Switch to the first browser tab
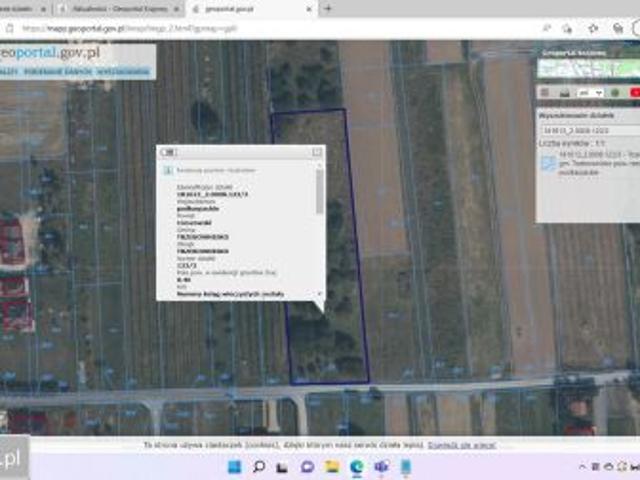 coord(28,8)
